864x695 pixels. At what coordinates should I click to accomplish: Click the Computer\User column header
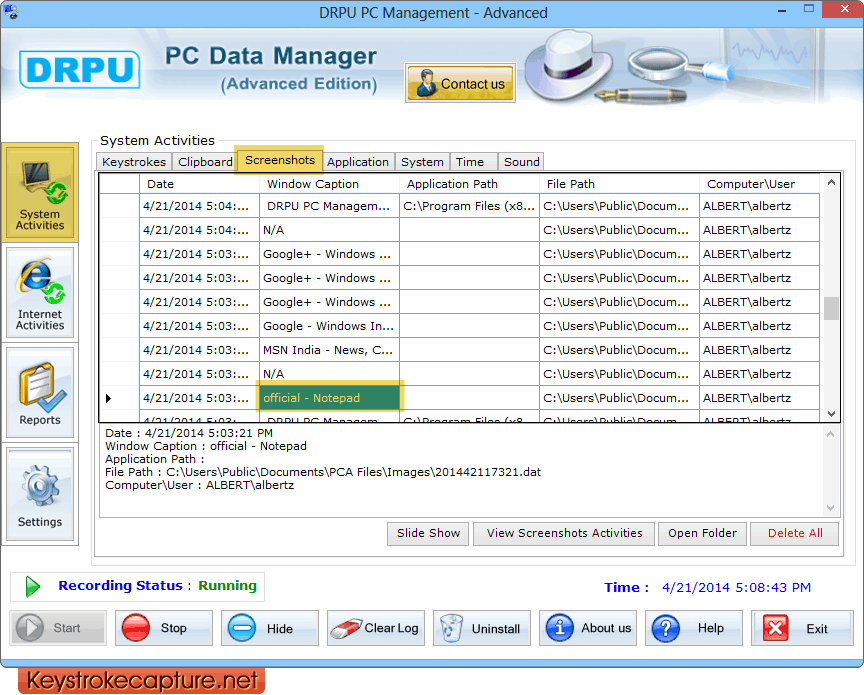point(759,184)
